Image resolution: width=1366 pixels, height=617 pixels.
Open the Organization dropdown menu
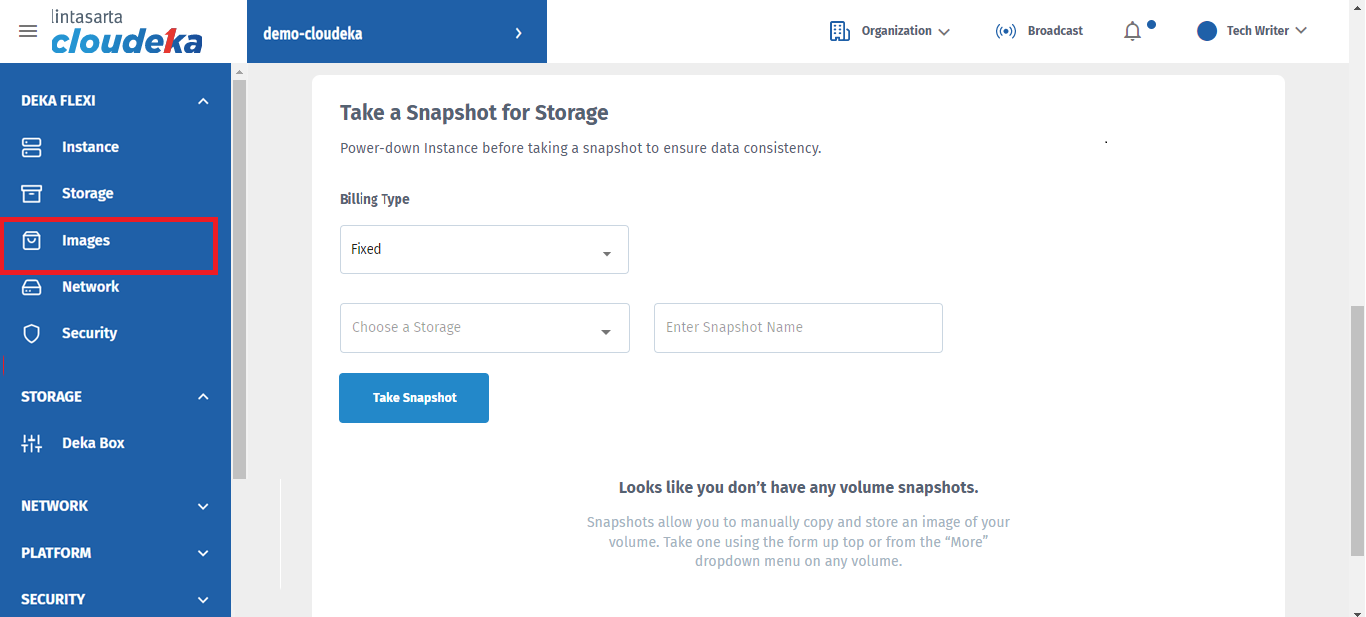pyautogui.click(x=890, y=31)
